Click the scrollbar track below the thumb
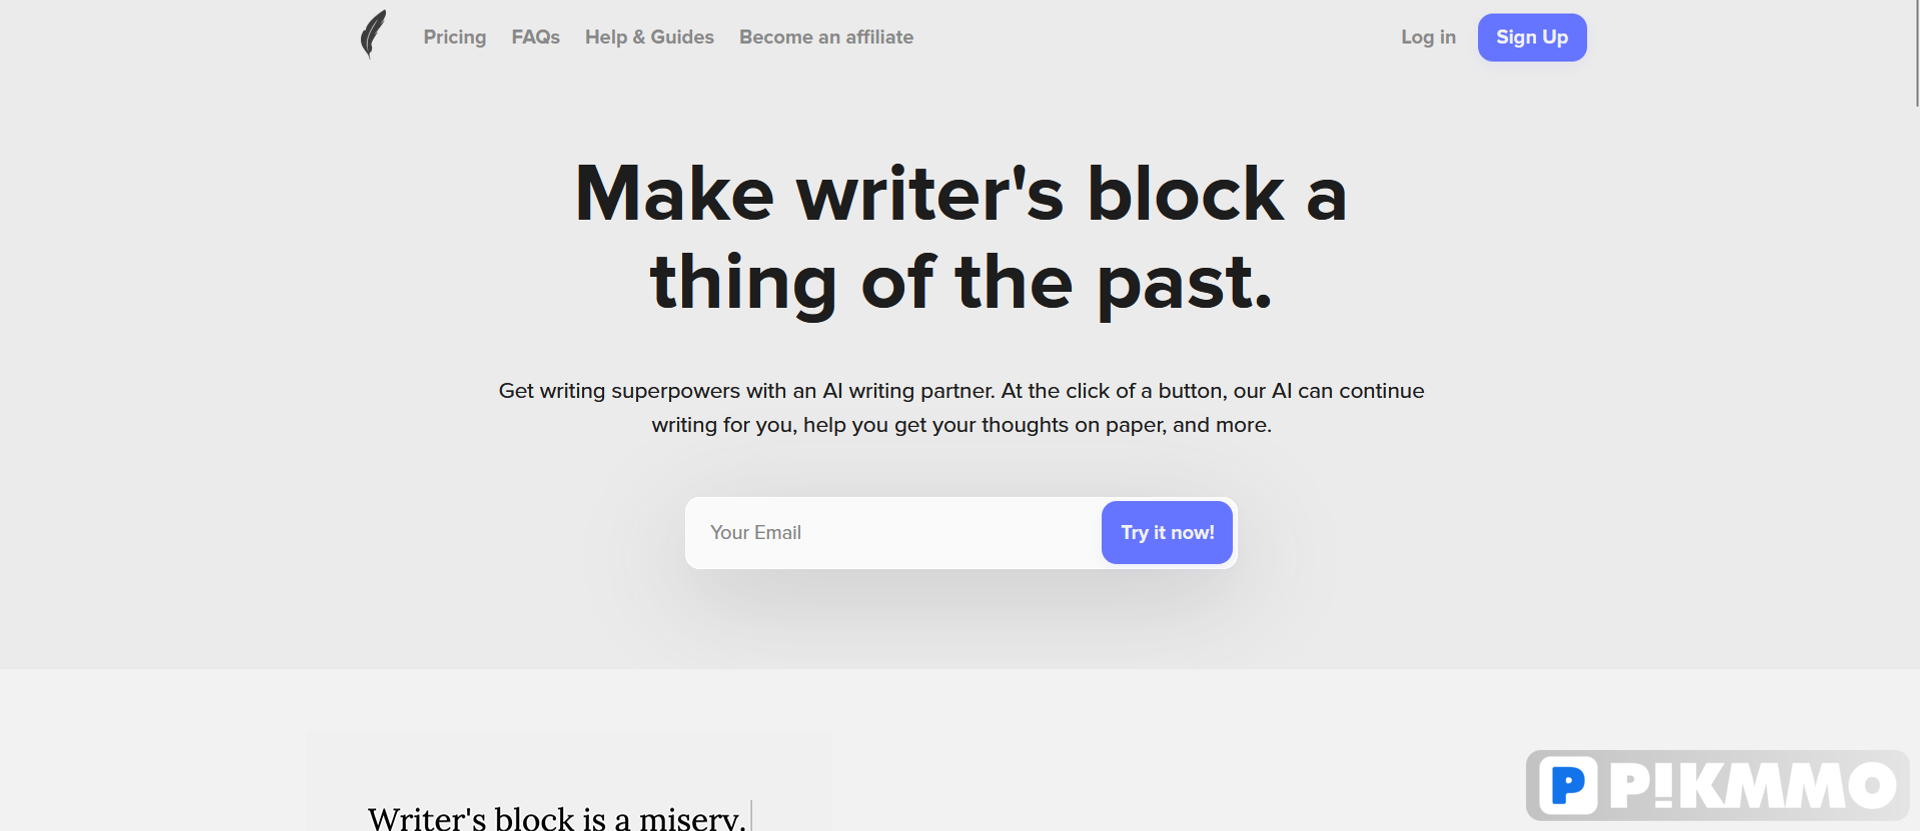 click(x=1916, y=470)
